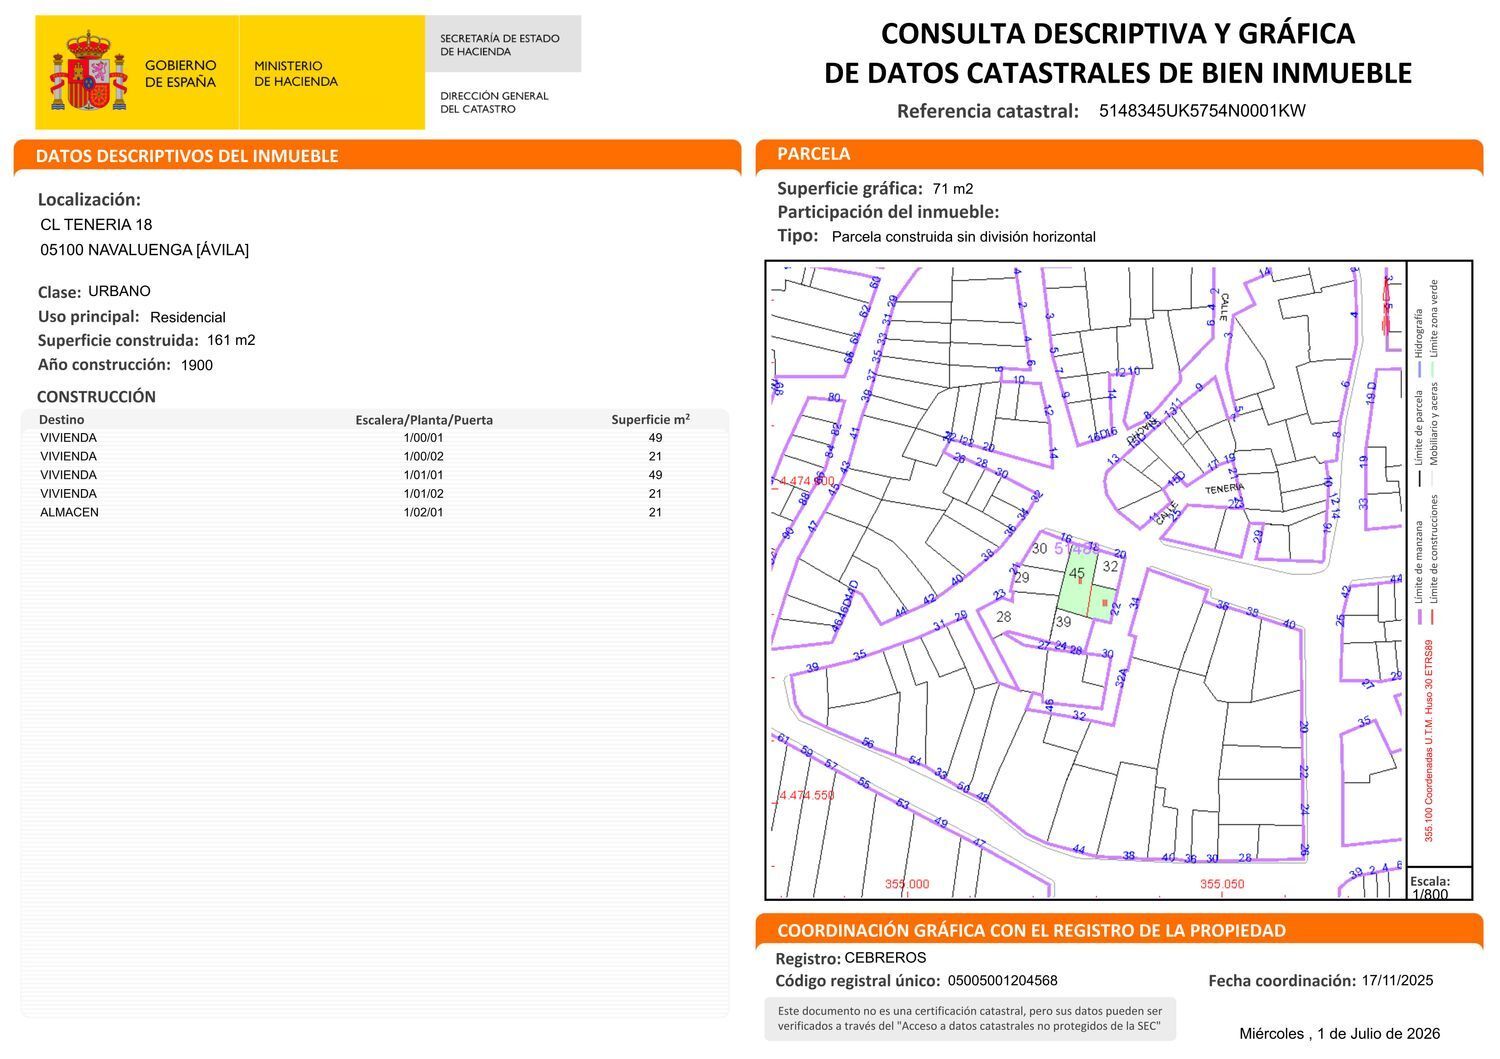The width and height of the screenshot is (1500, 1059).
Task: Click the date 'Miércoles, 1 de Julio de 2026'
Action: pos(1339,1034)
